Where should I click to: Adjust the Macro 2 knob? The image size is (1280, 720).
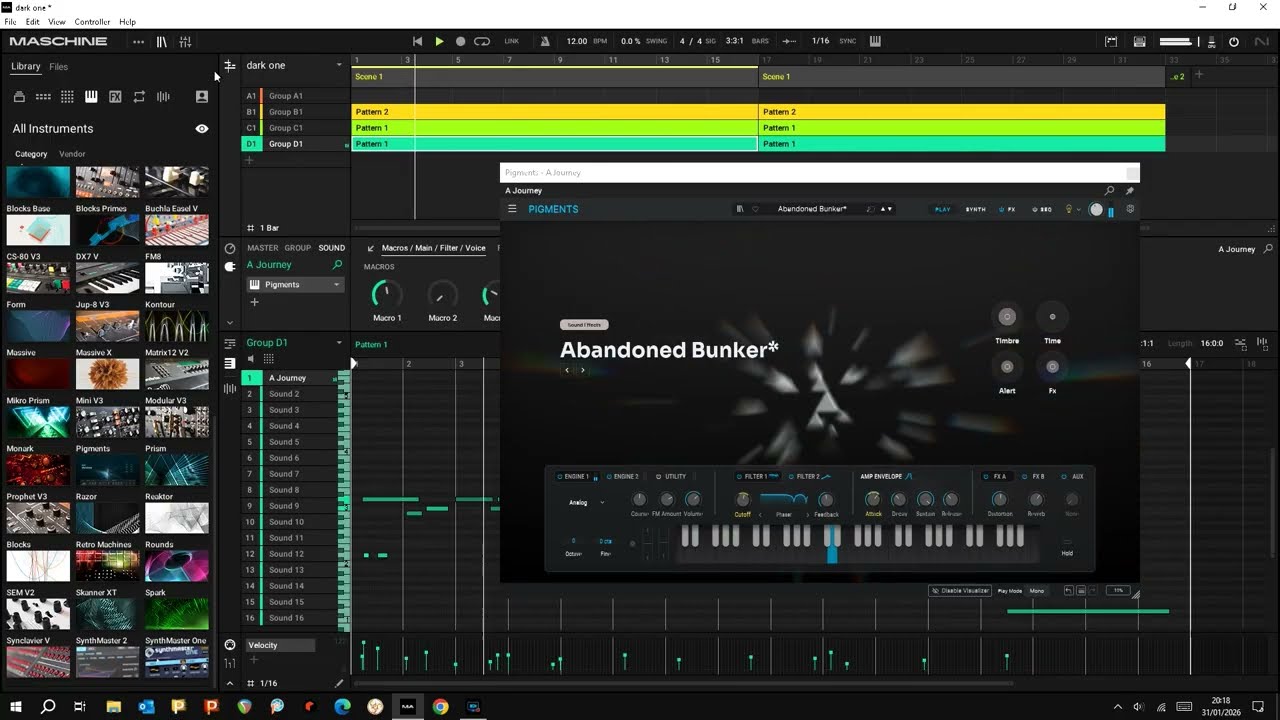coord(442,294)
